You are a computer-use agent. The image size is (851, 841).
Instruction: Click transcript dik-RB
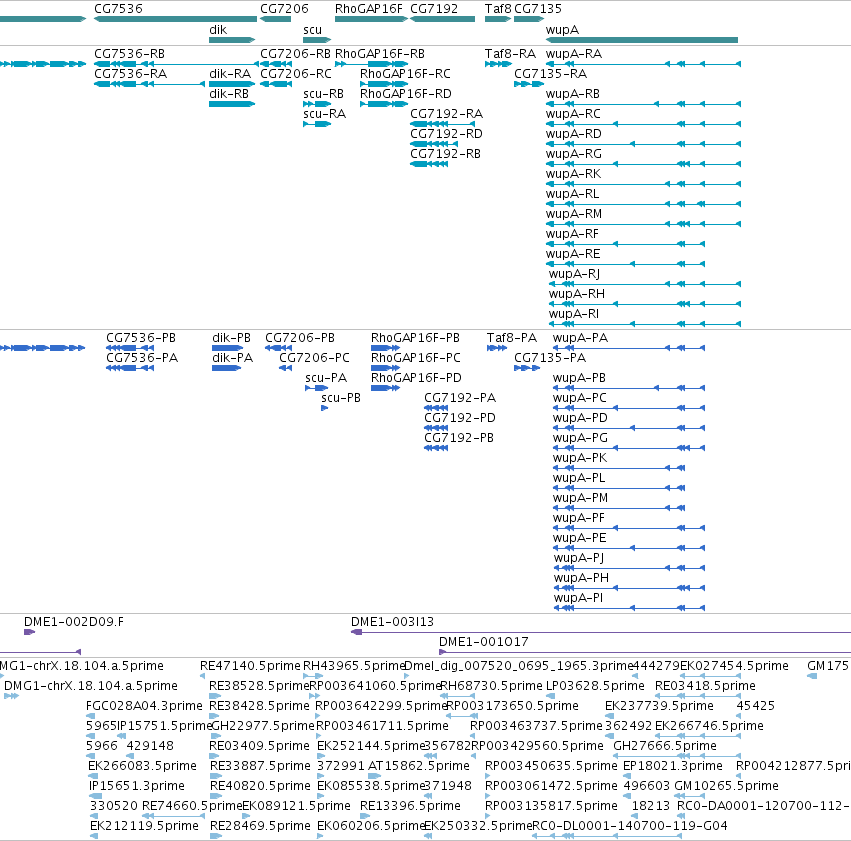[228, 94]
